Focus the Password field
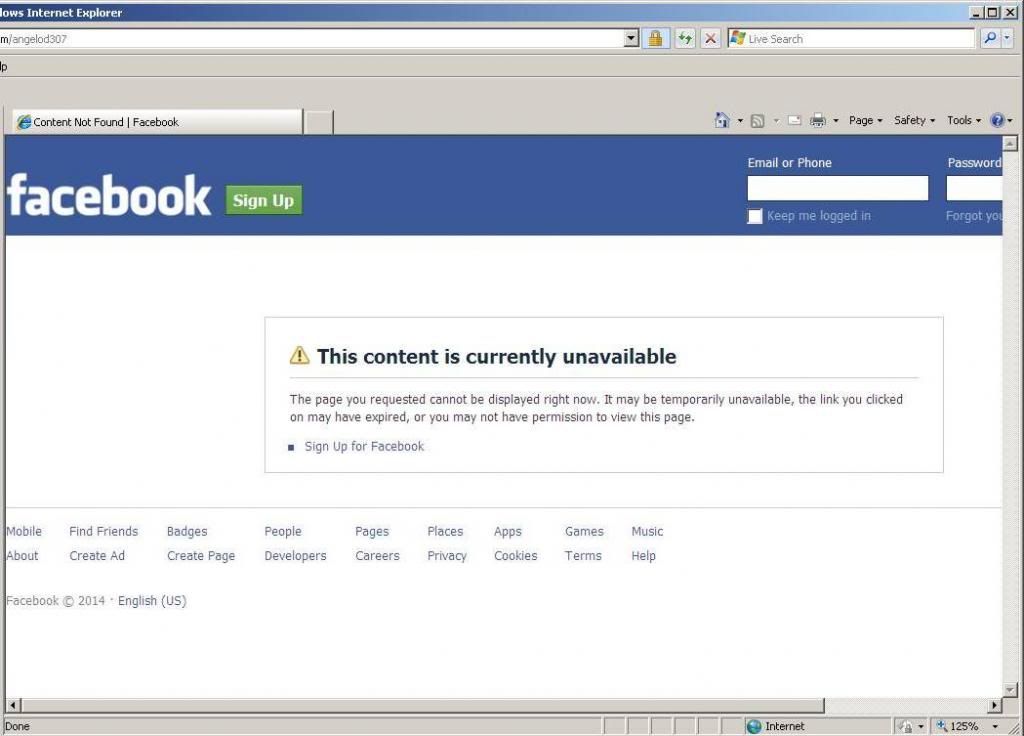 coord(974,188)
